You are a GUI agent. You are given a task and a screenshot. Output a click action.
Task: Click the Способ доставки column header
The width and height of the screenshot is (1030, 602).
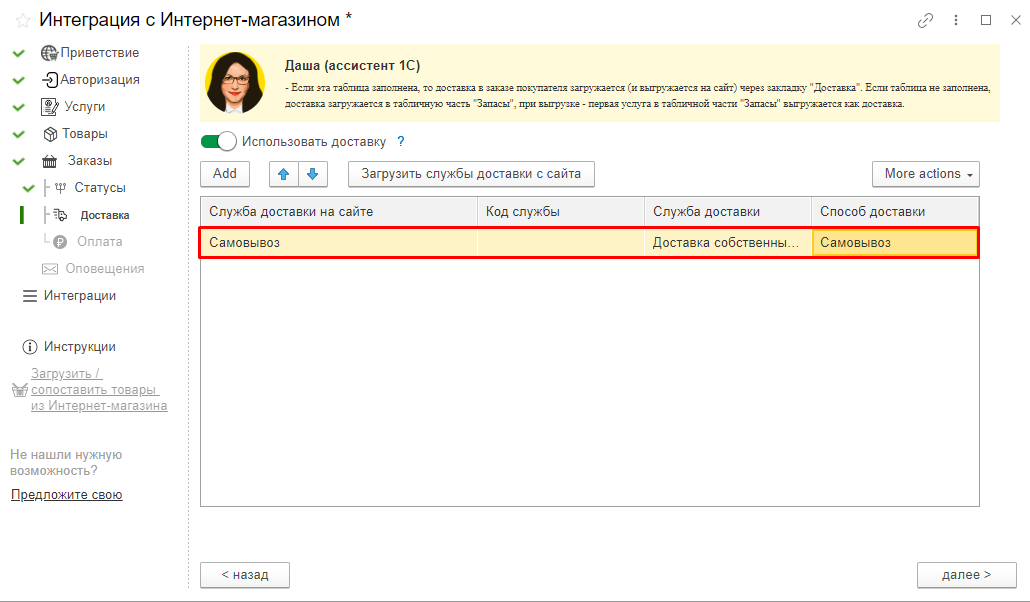pyautogui.click(x=895, y=212)
